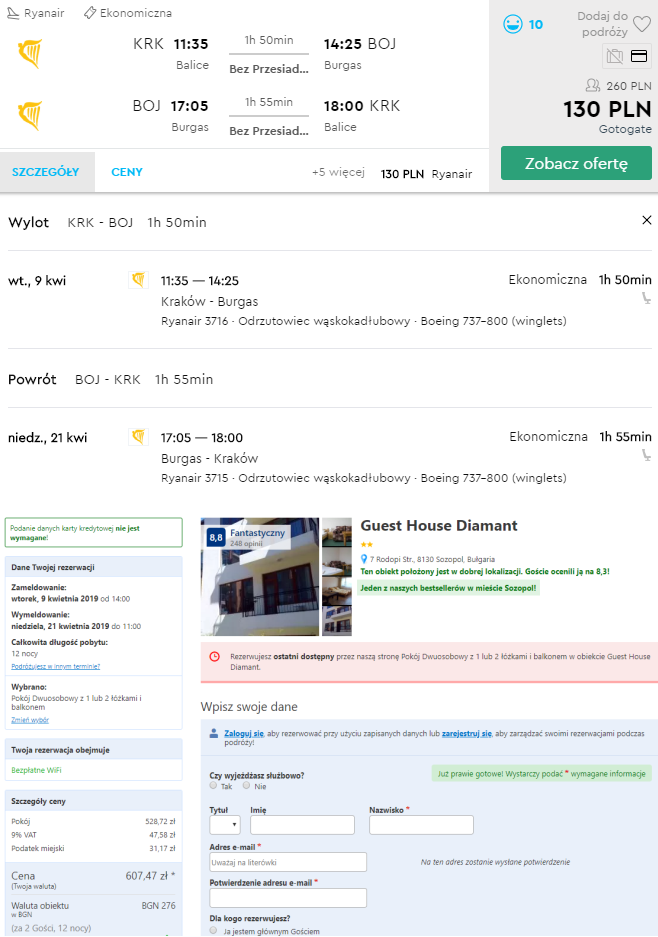Click the passengers icon beside 260 PLN
This screenshot has height=937, width=658.
[x=592, y=85]
